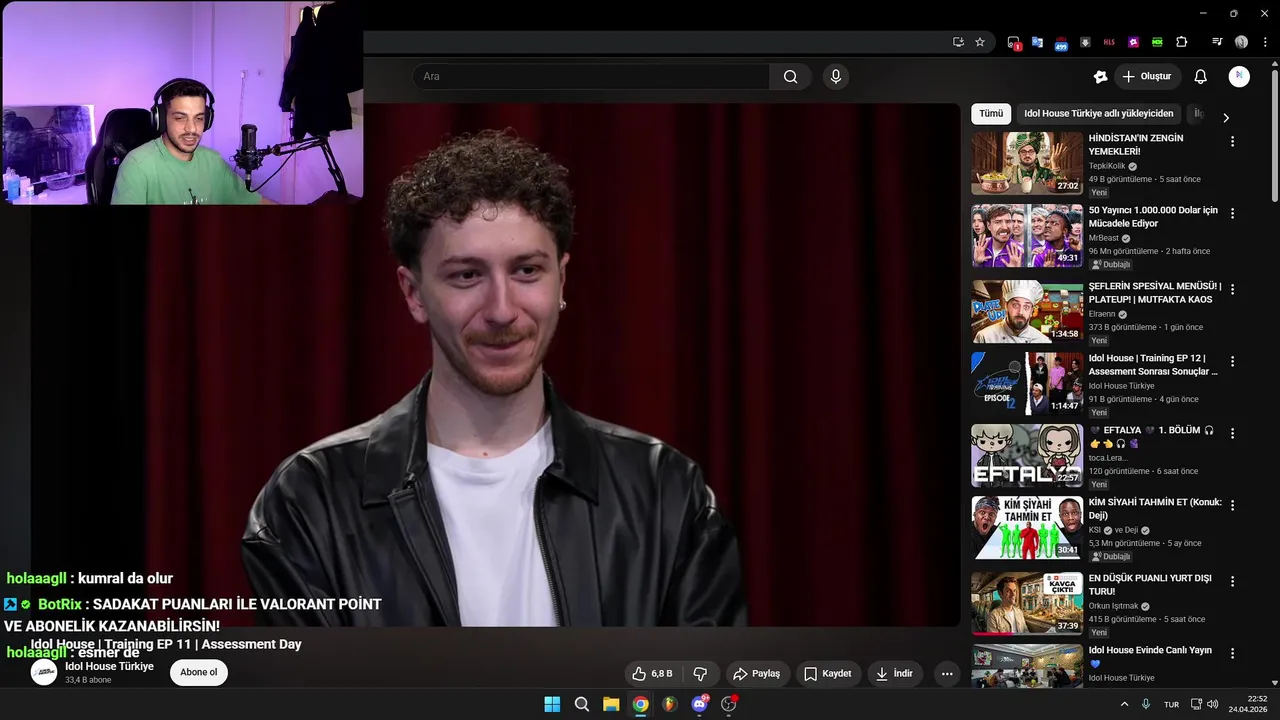The height and width of the screenshot is (720, 1280).
Task: Open the Idol House Türkiye channel avatar
Action: pyautogui.click(x=44, y=673)
